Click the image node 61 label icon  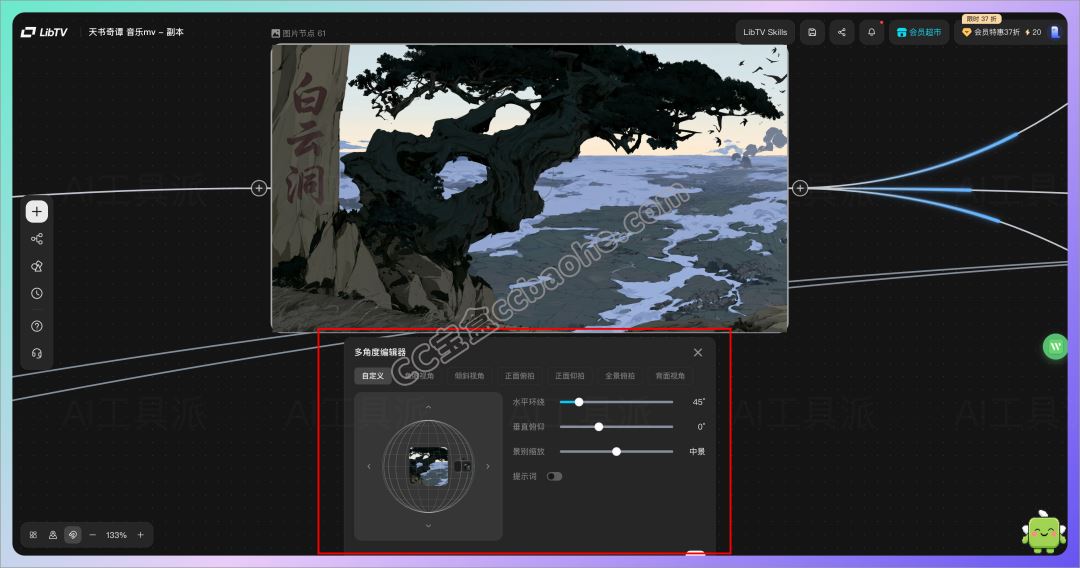[x=276, y=33]
